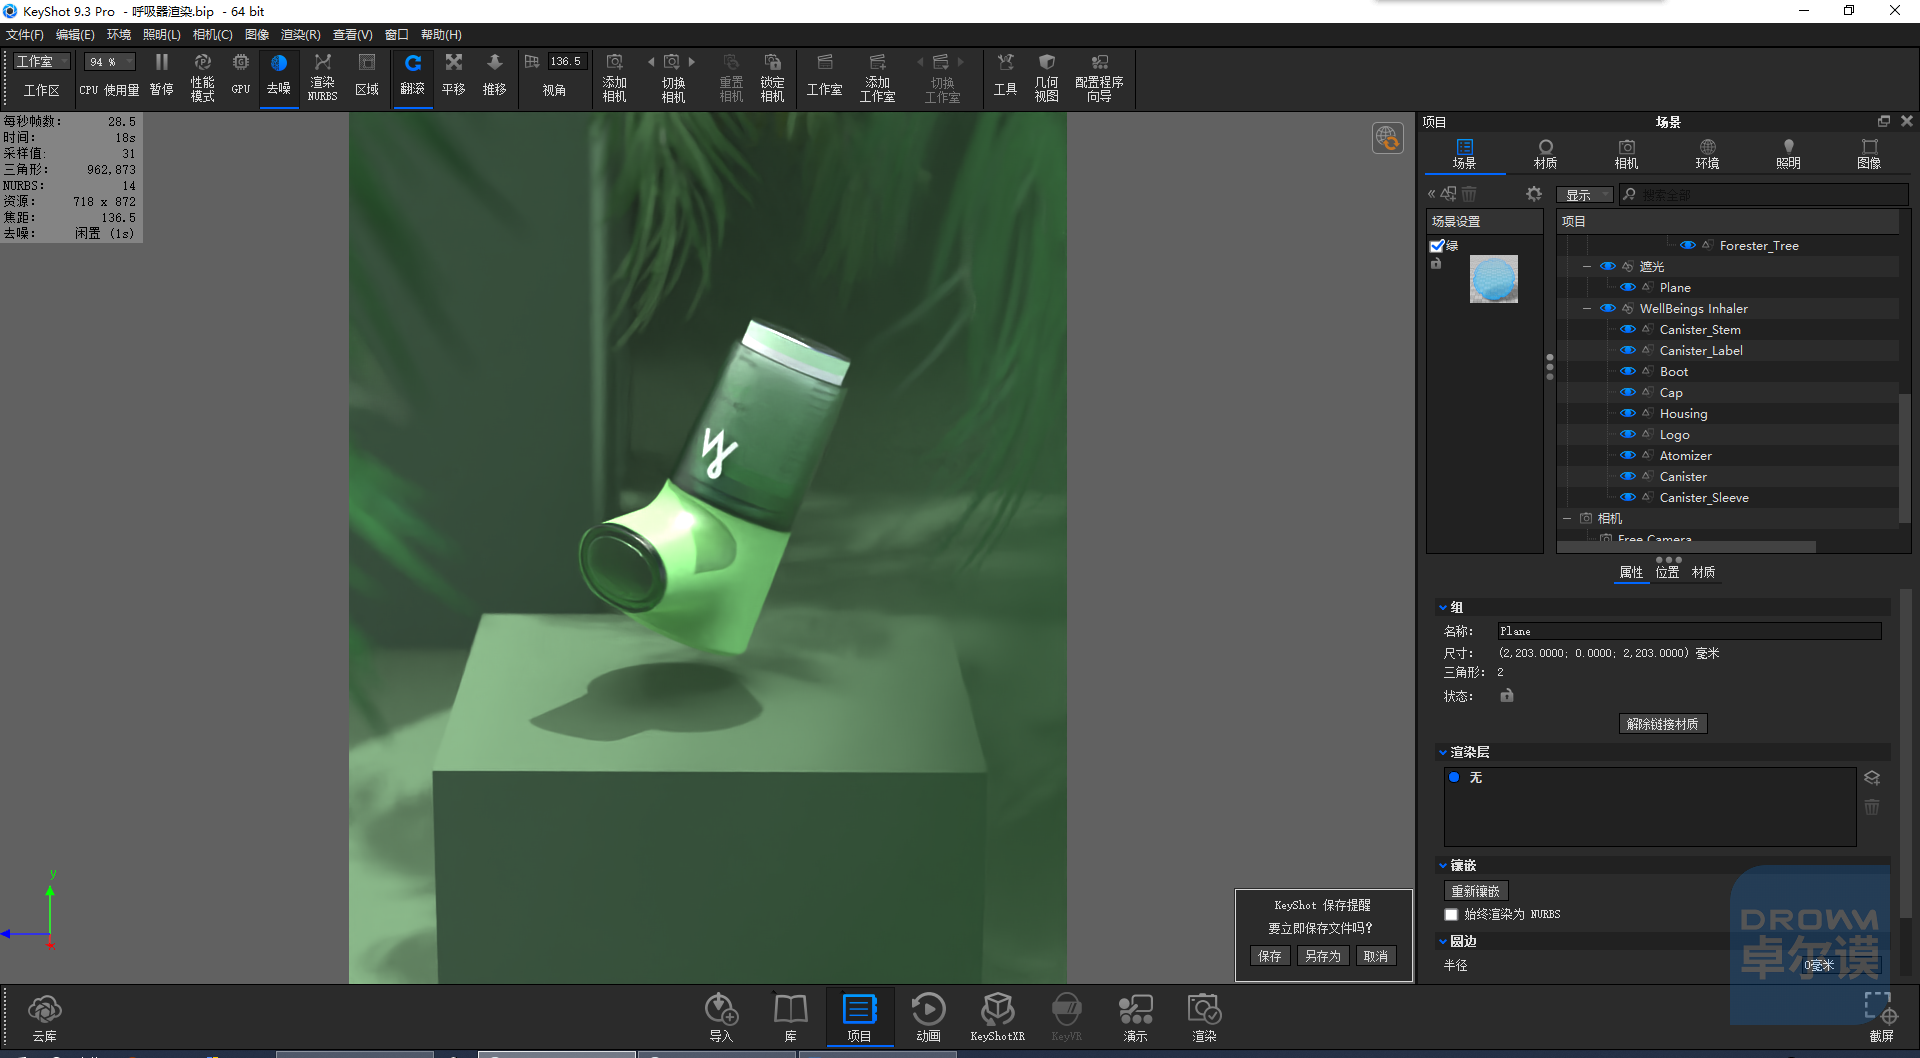This screenshot has width=1920, height=1058.
Task: Open the 工作室 workspace dropdown
Action: 42,62
